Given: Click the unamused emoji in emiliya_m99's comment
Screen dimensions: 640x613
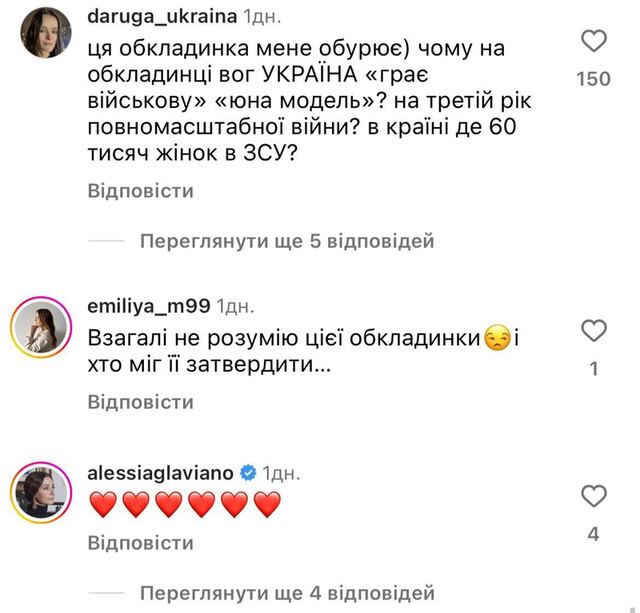Looking at the screenshot, I should tap(497, 339).
